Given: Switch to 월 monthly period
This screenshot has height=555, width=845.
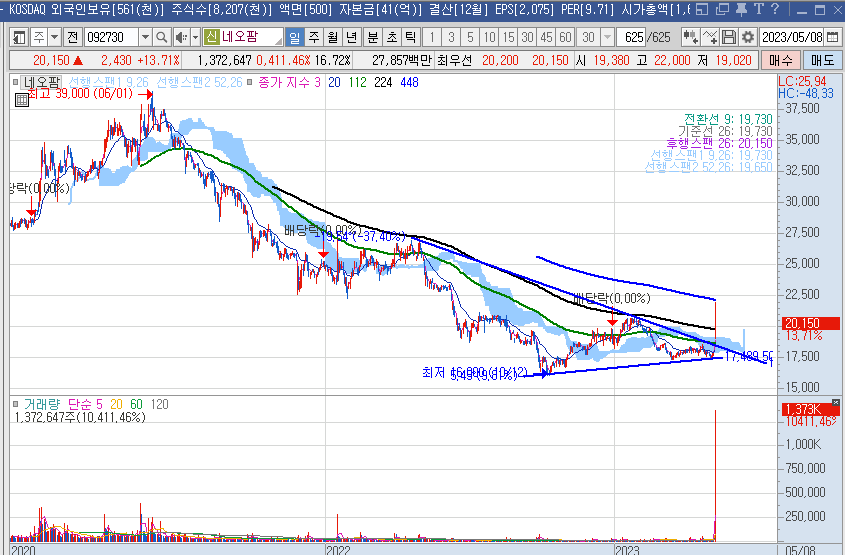Looking at the screenshot, I should point(333,37).
